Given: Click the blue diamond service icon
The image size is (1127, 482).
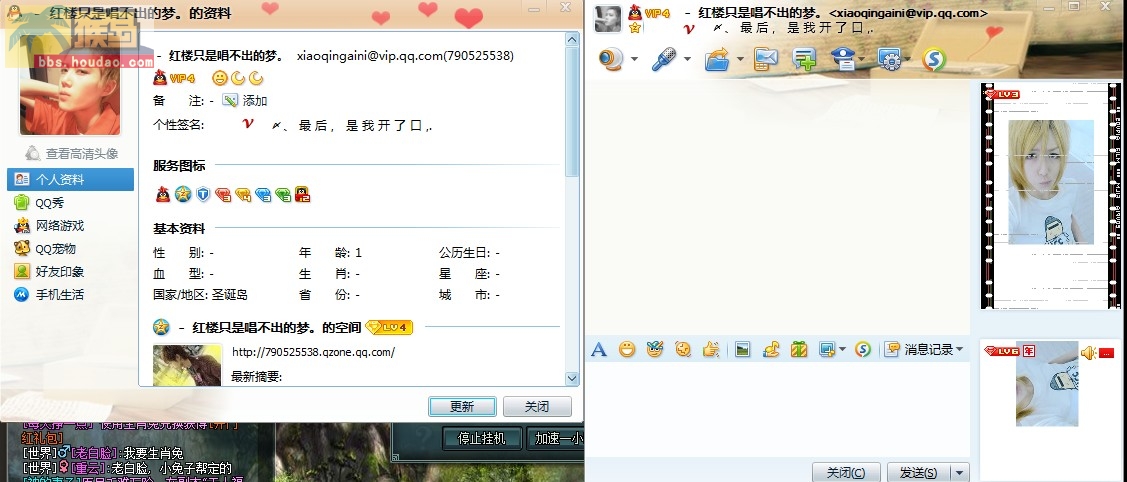Looking at the screenshot, I should [263, 194].
